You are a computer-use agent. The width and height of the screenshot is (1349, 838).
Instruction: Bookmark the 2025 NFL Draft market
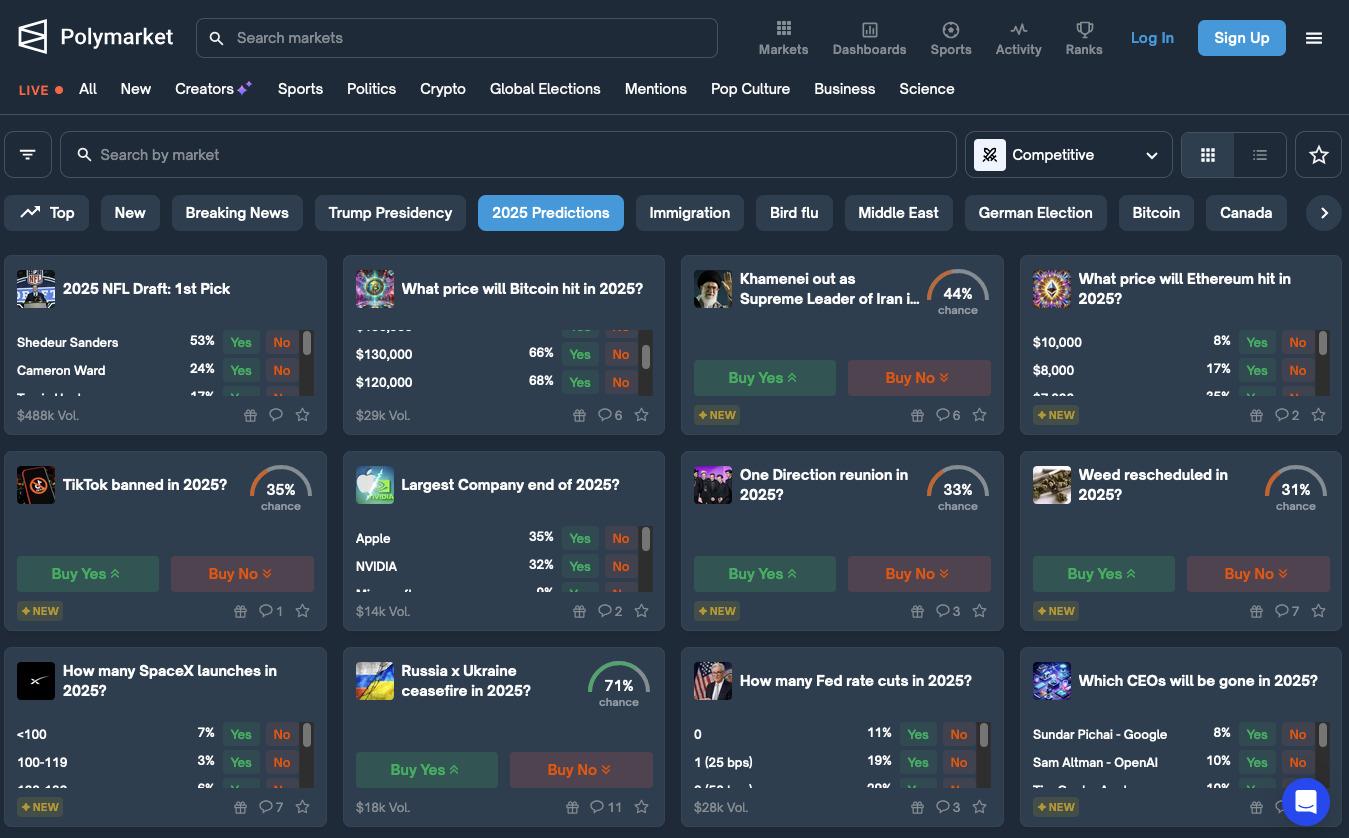click(x=303, y=415)
